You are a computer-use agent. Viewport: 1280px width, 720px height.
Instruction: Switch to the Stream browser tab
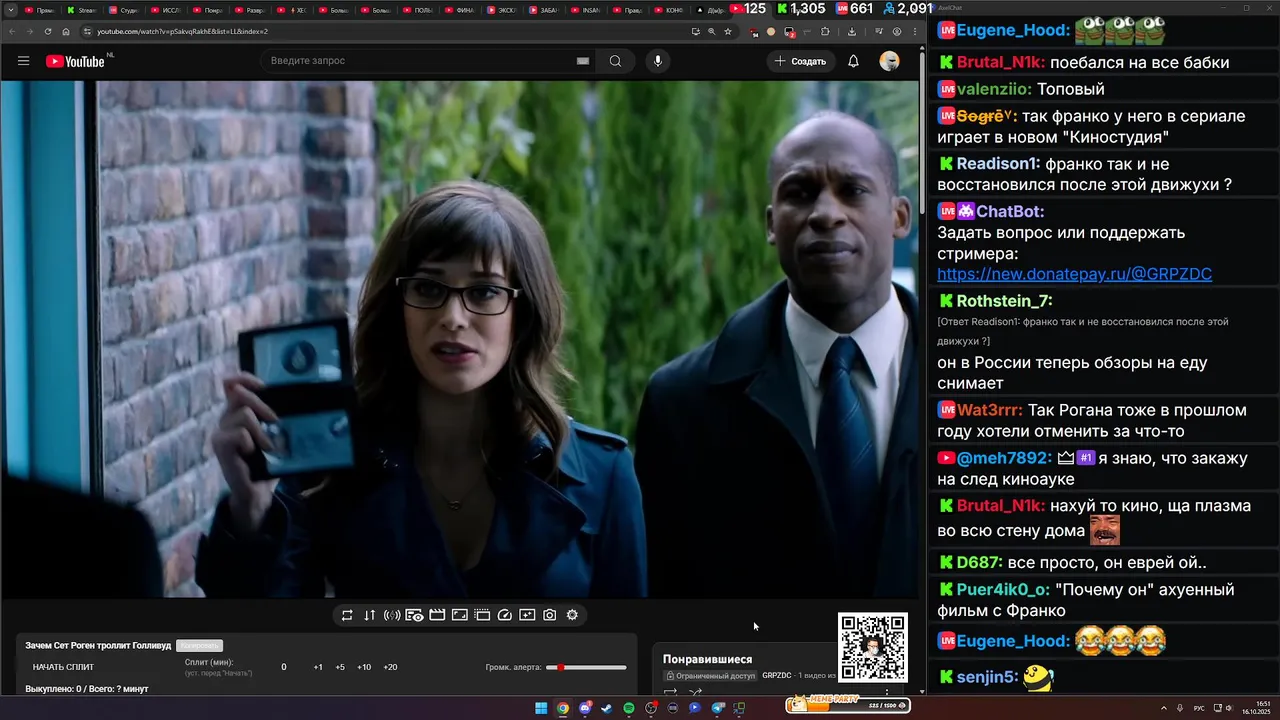pos(82,10)
